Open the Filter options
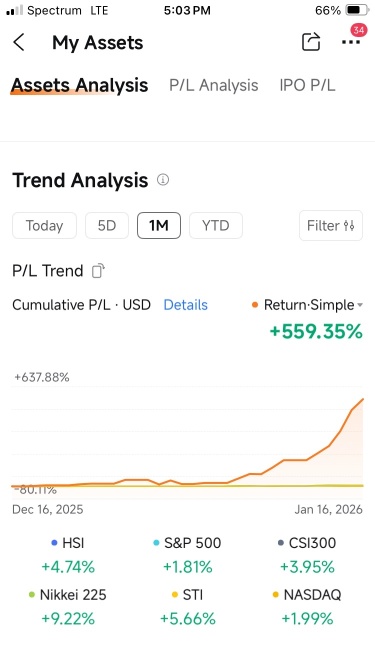This screenshot has width=375, height=667. tap(331, 225)
